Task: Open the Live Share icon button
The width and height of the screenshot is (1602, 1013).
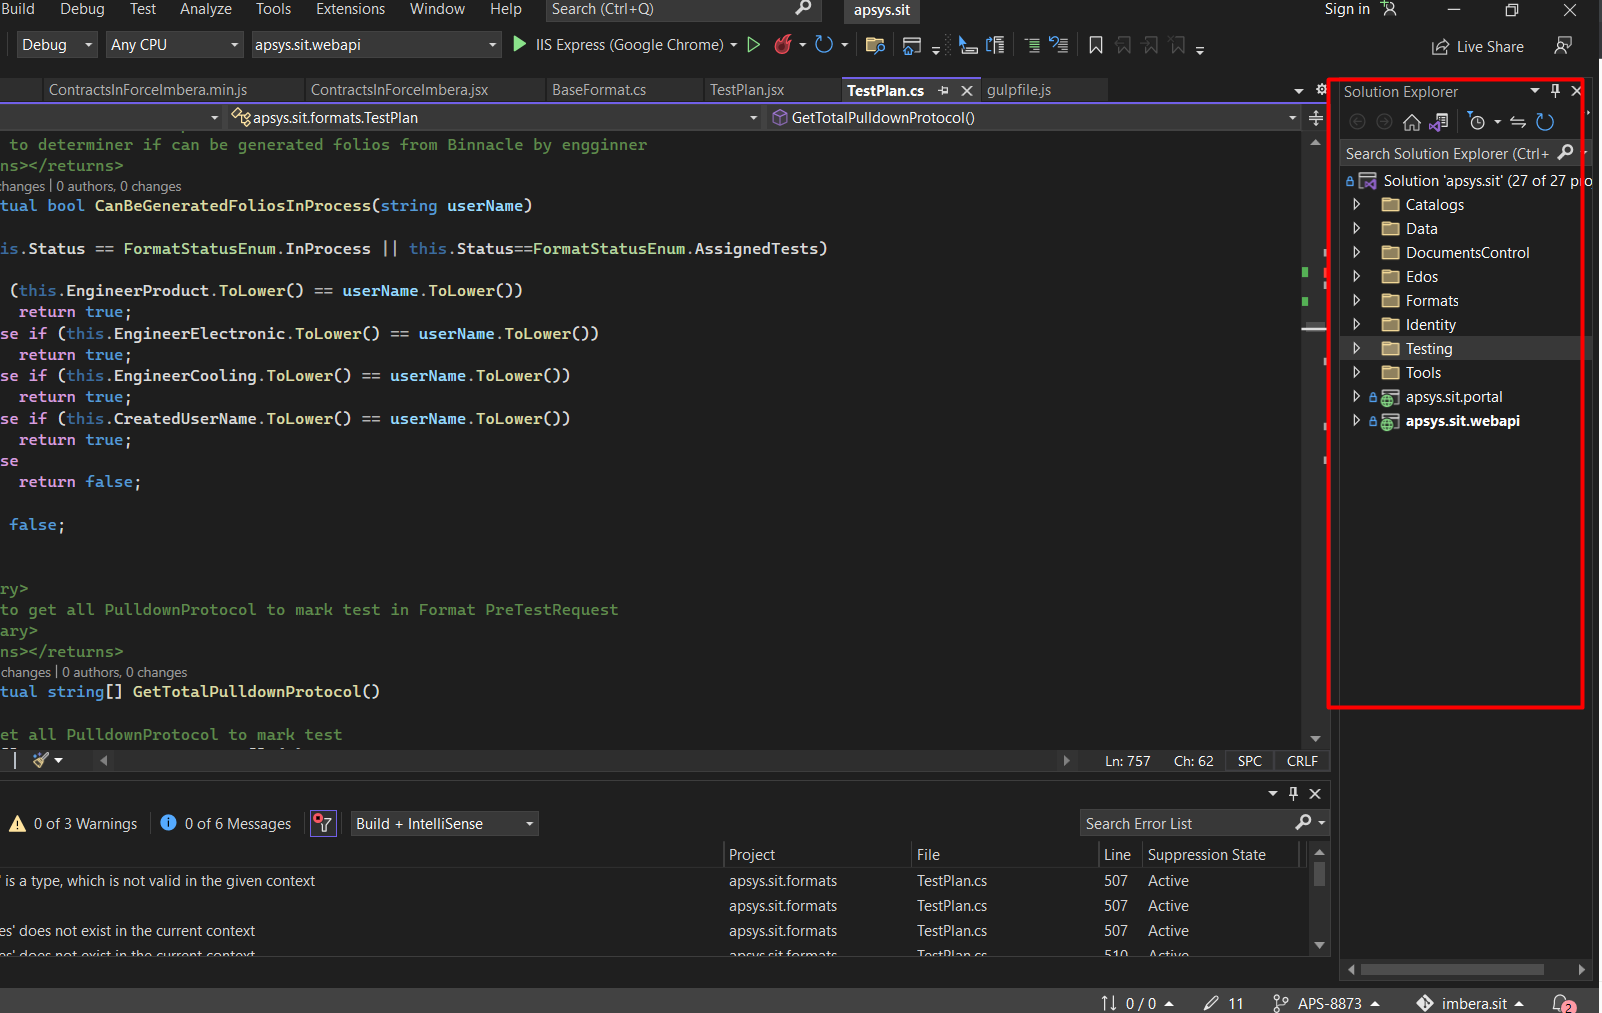Action: 1478,47
